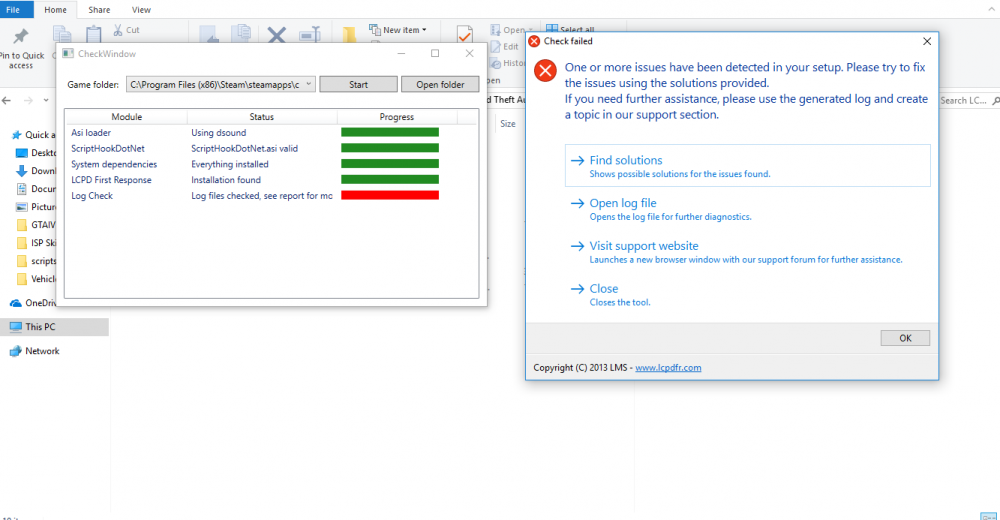1000x520 pixels.
Task: Click the Open folder button
Action: coord(440,84)
